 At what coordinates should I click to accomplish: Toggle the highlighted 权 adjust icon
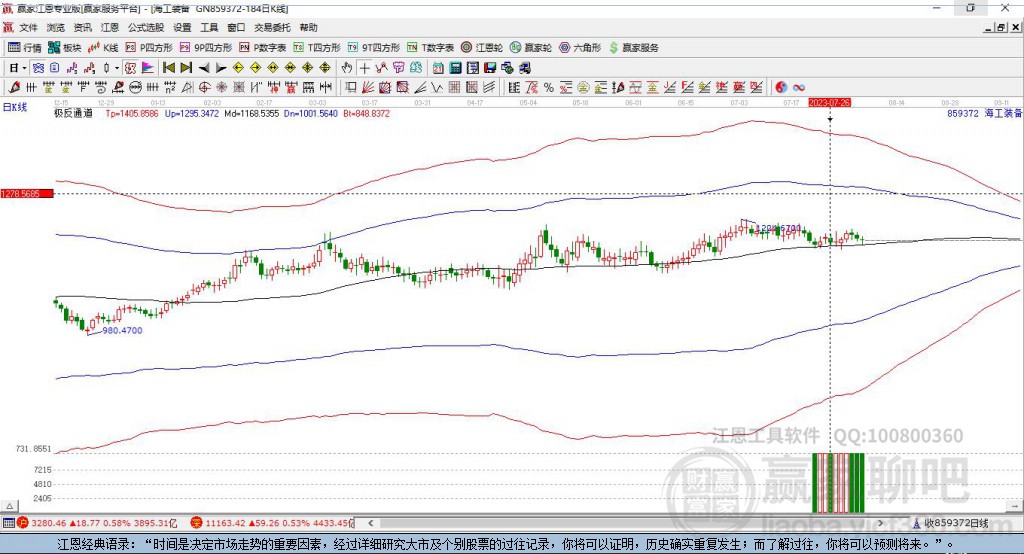(x=130, y=68)
